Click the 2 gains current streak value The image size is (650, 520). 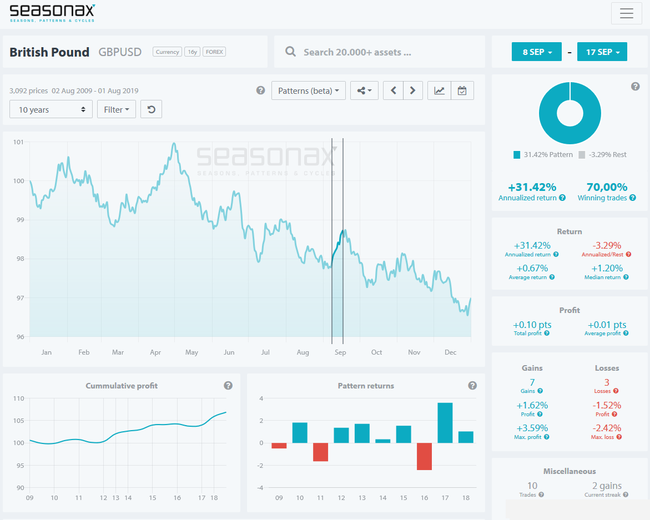pos(606,486)
